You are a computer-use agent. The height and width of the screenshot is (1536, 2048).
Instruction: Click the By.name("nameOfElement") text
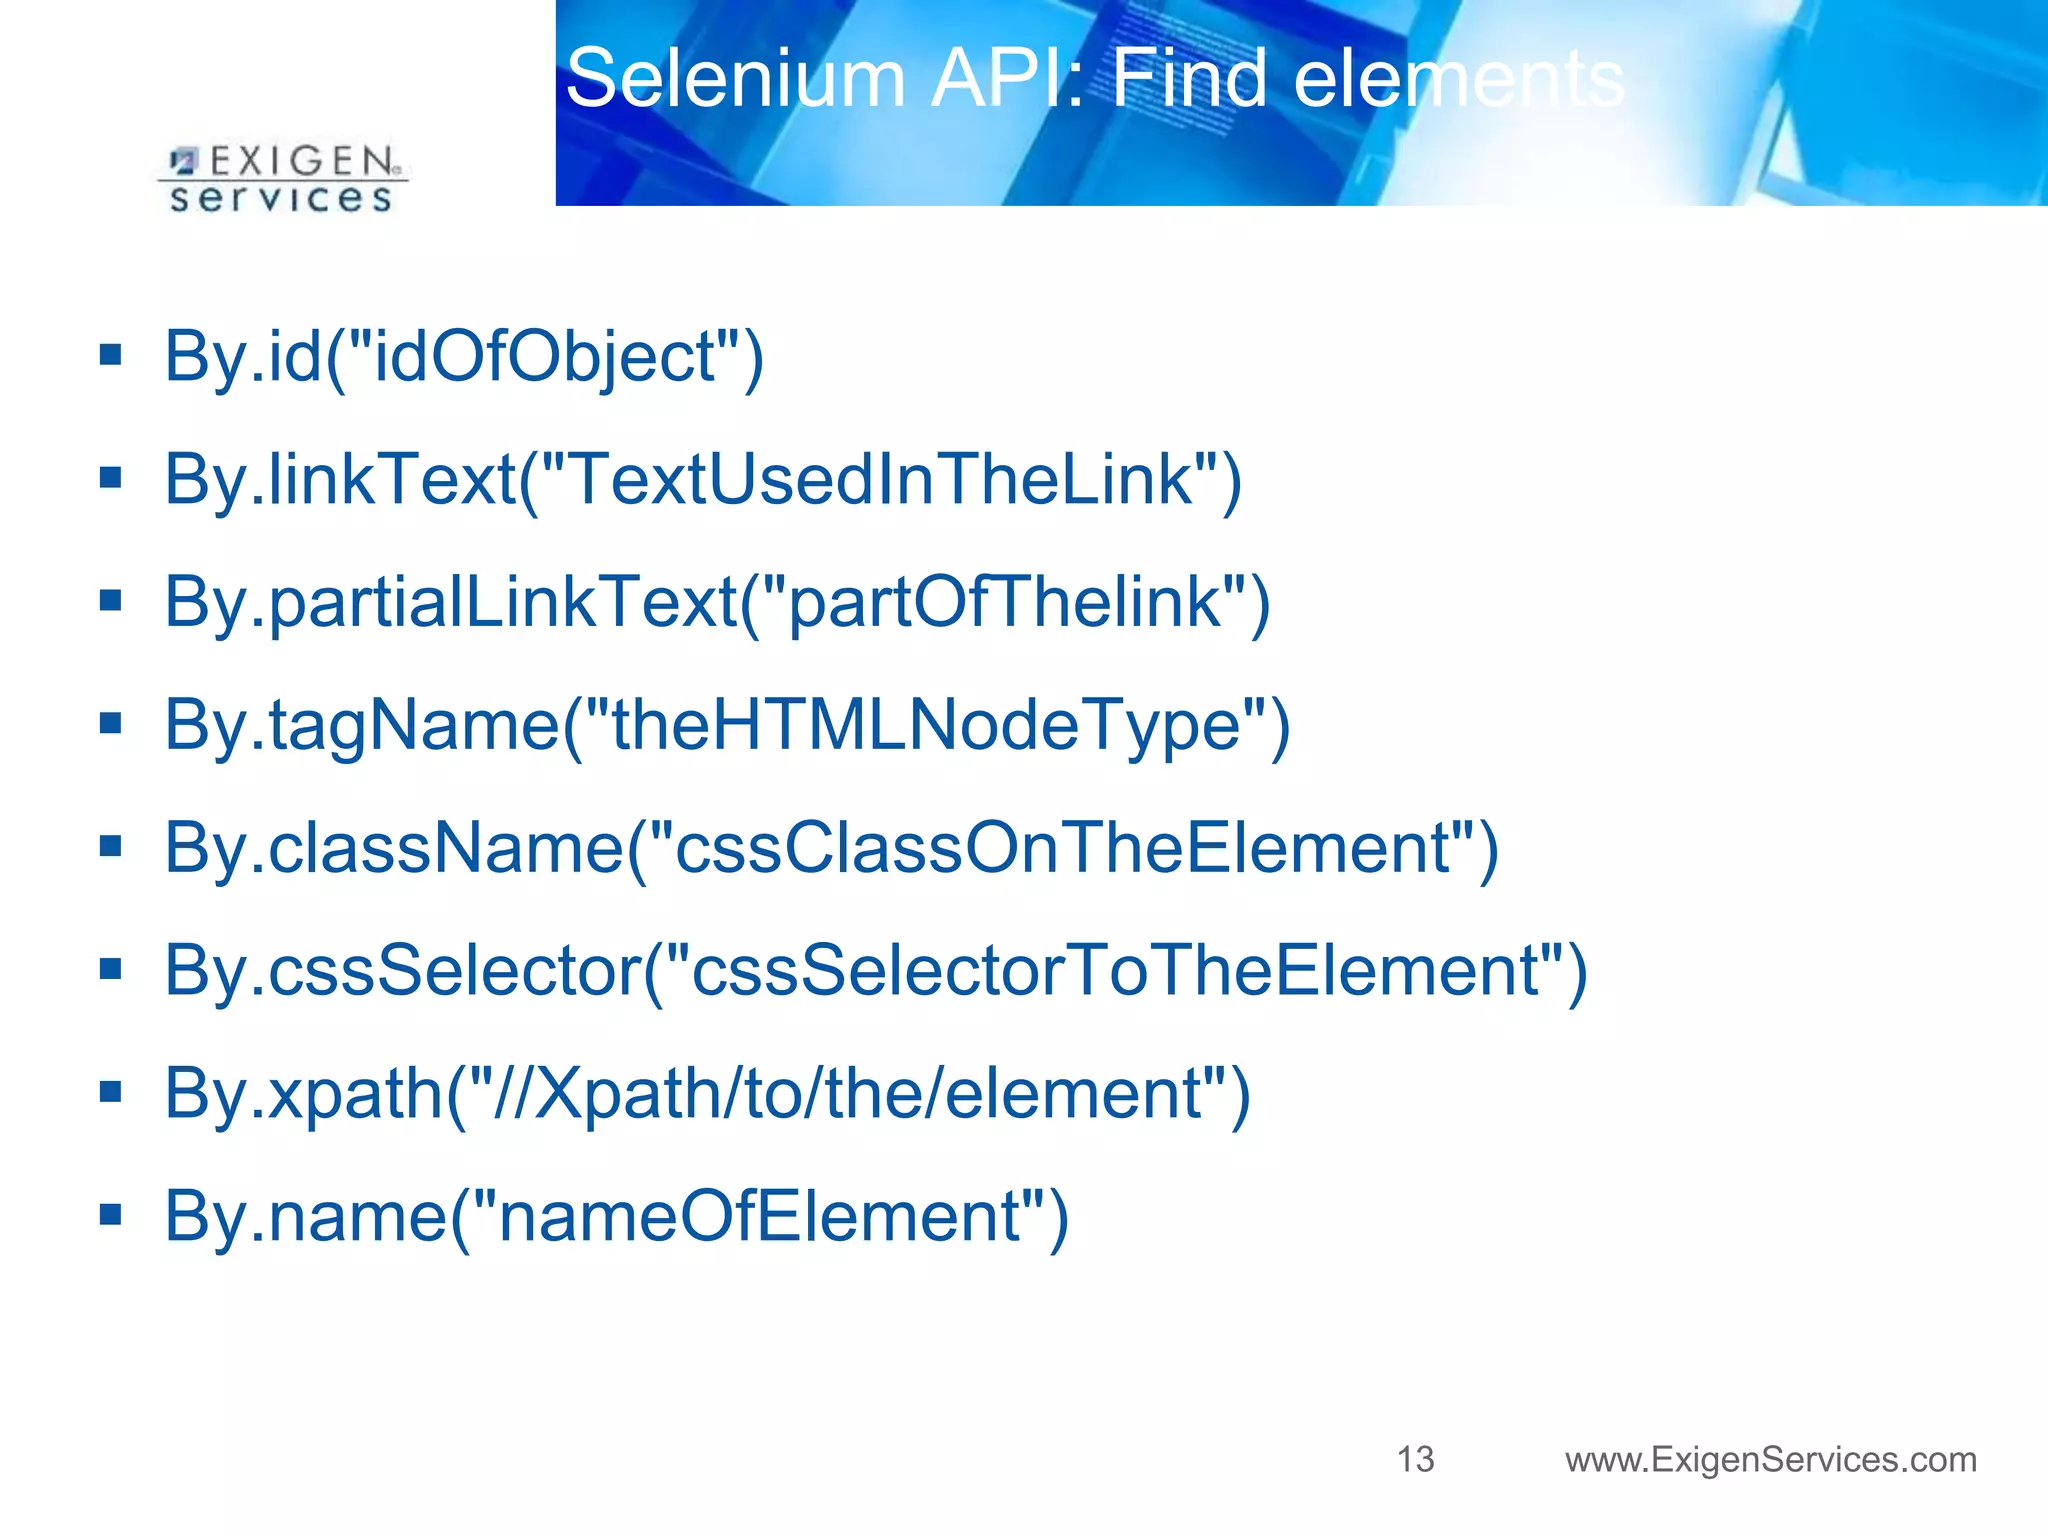tap(616, 1217)
